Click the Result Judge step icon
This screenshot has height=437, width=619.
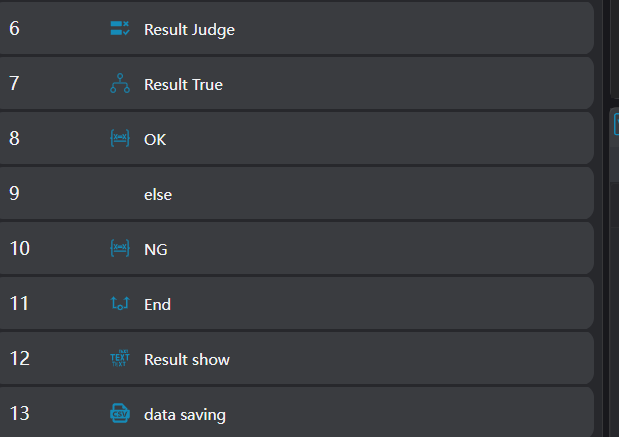120,29
